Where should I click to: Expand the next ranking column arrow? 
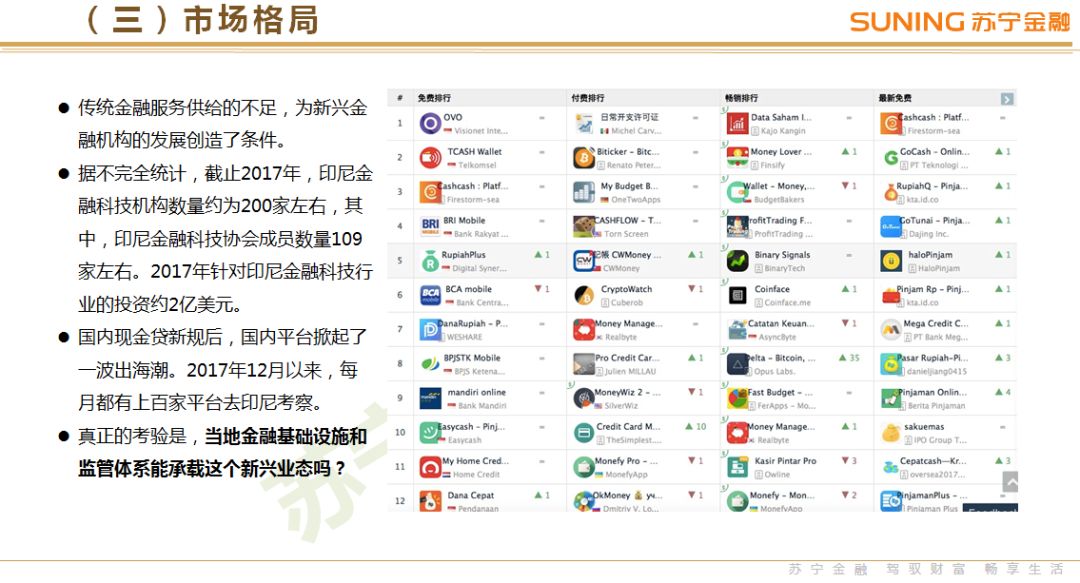[x=1007, y=99]
